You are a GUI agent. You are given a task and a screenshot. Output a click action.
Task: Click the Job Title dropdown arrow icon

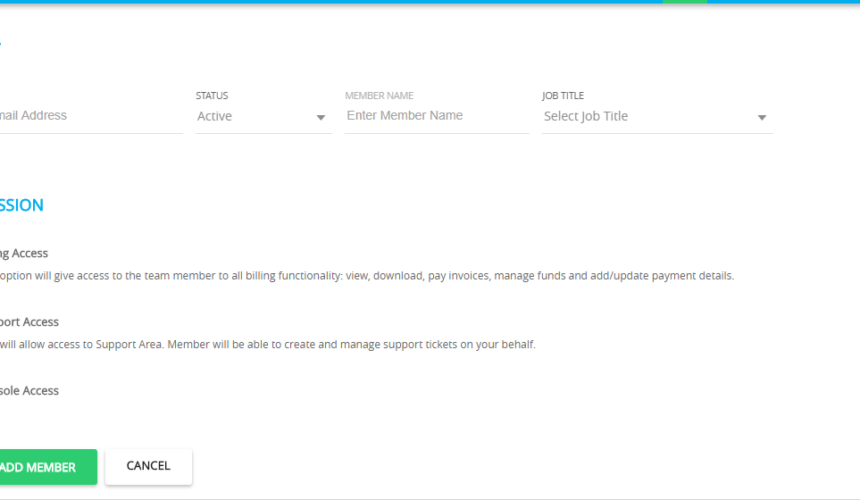(762, 117)
